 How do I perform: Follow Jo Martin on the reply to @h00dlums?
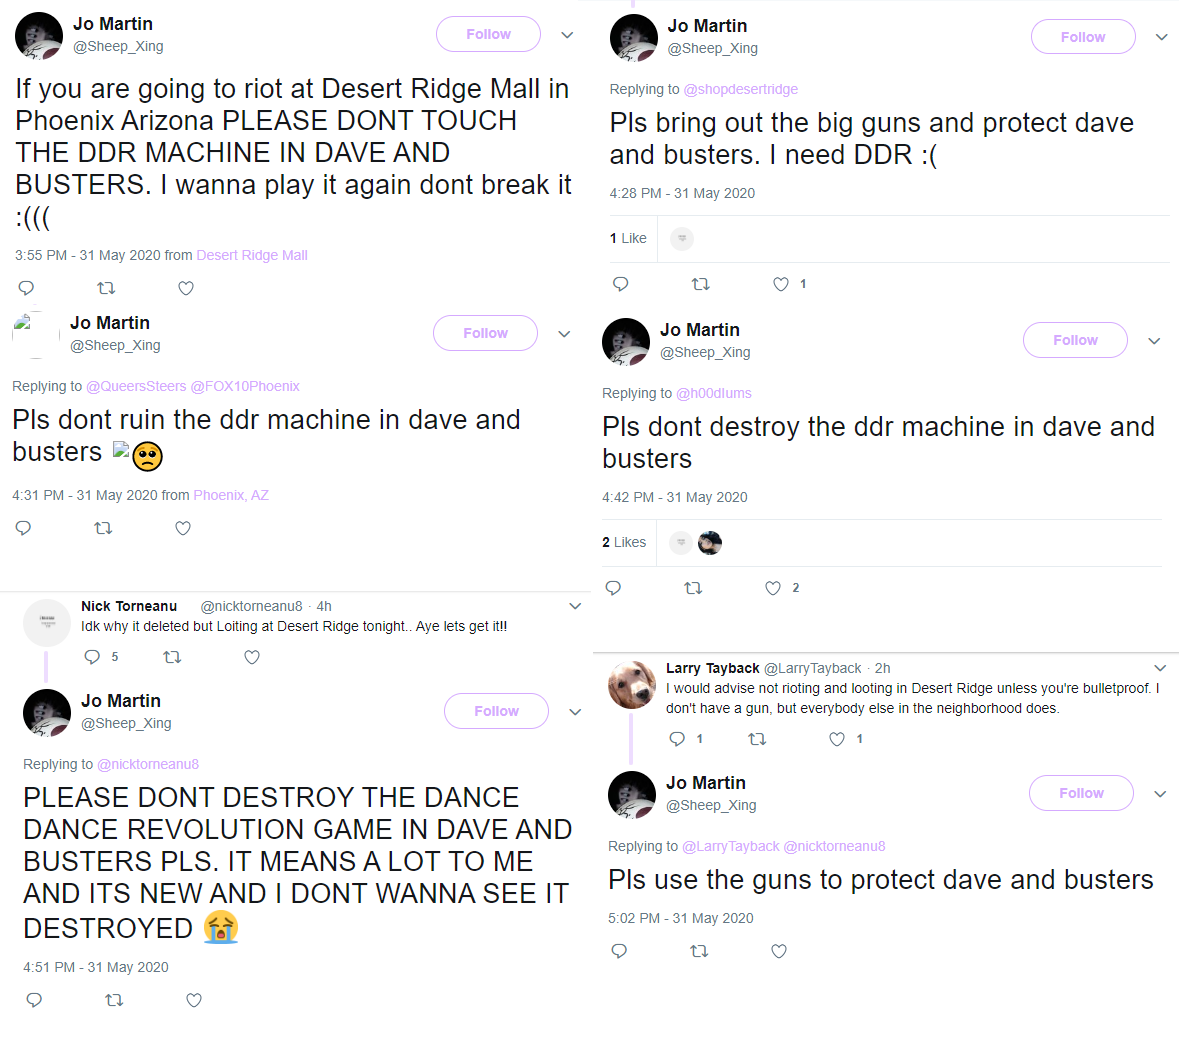click(1075, 340)
